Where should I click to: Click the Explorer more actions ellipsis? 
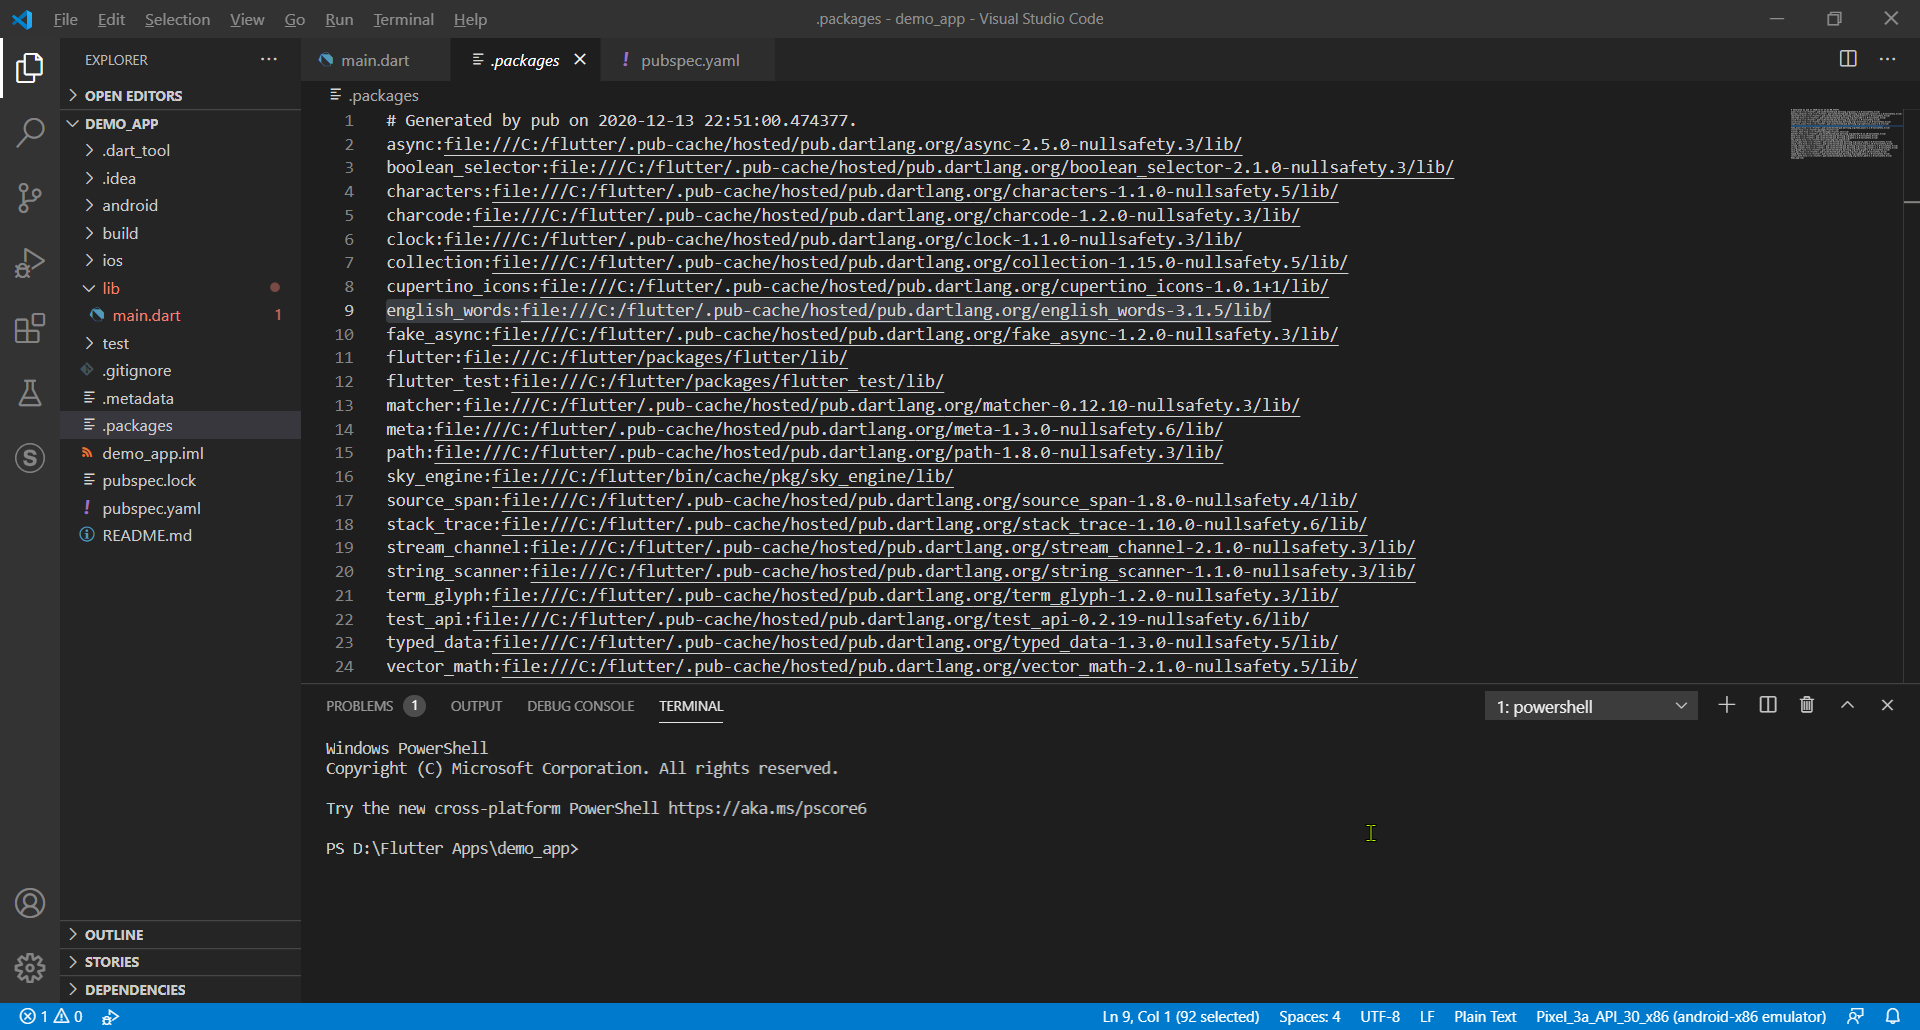pyautogui.click(x=269, y=60)
